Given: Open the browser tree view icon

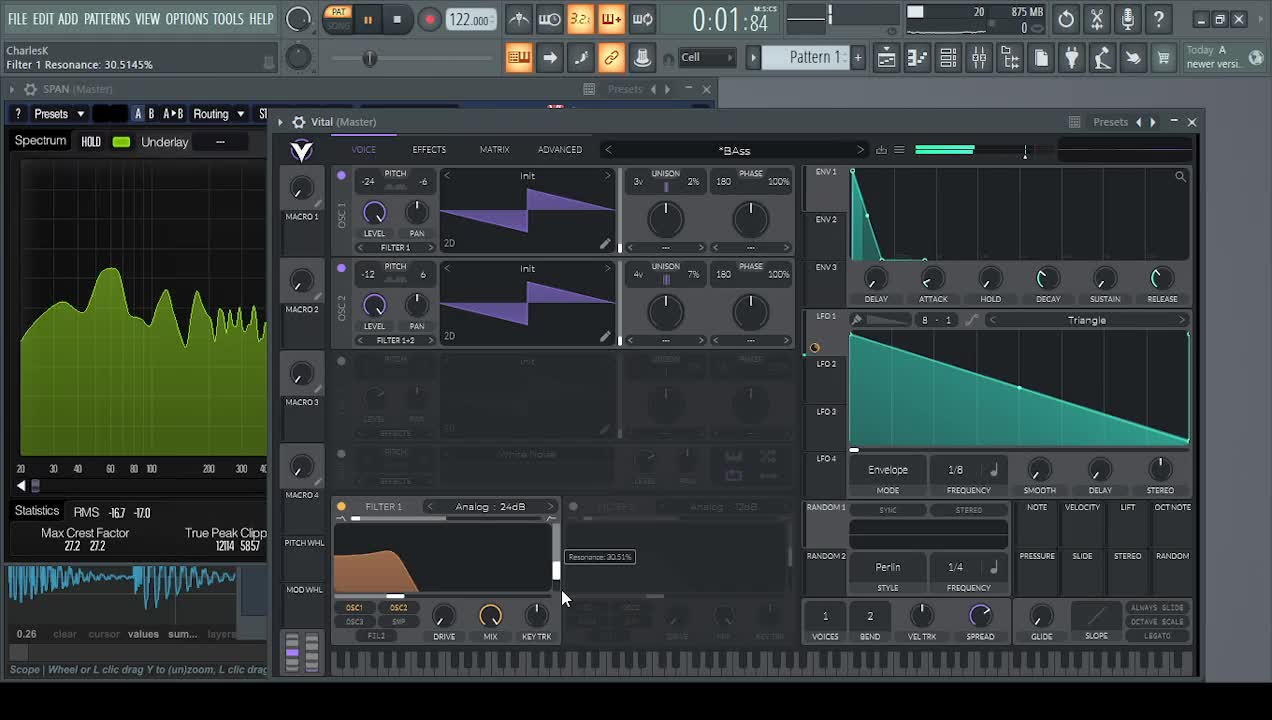Looking at the screenshot, I should point(1010,58).
